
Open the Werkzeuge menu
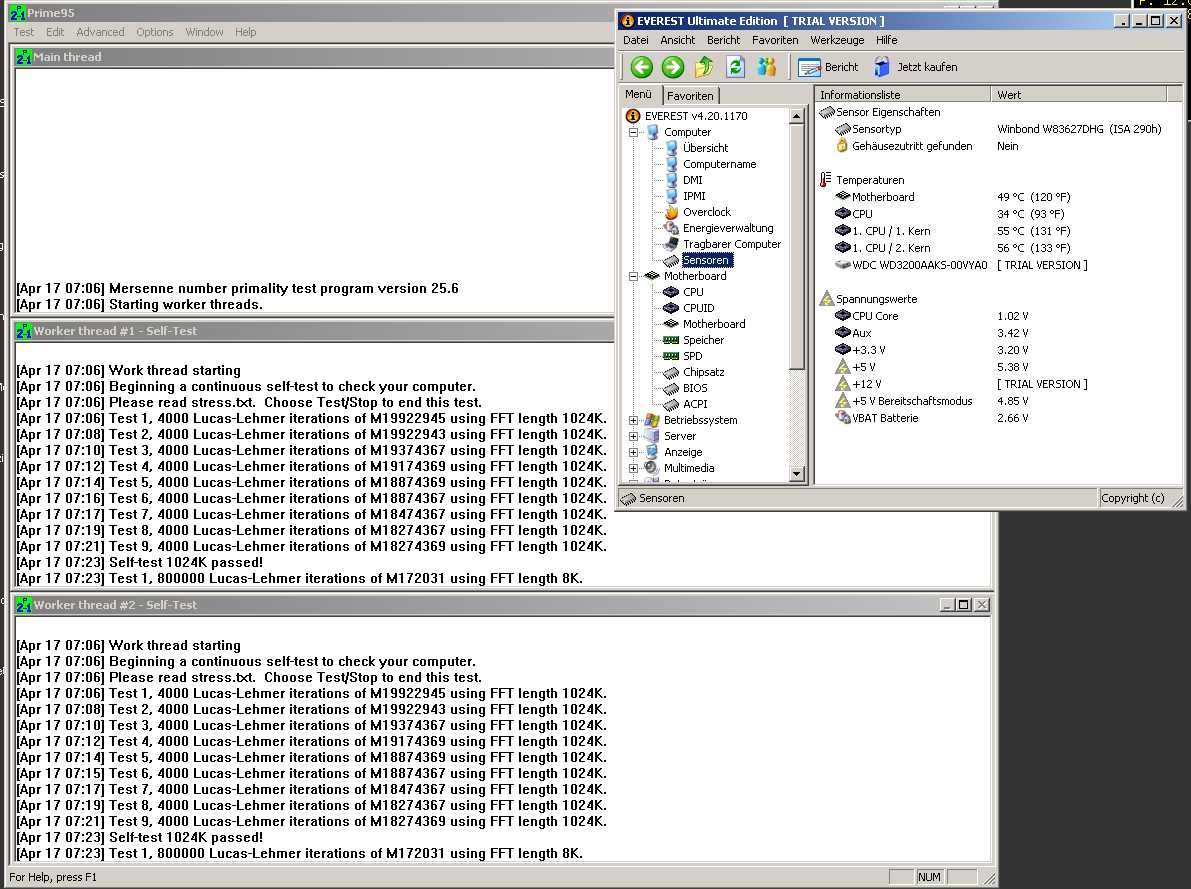pos(837,40)
